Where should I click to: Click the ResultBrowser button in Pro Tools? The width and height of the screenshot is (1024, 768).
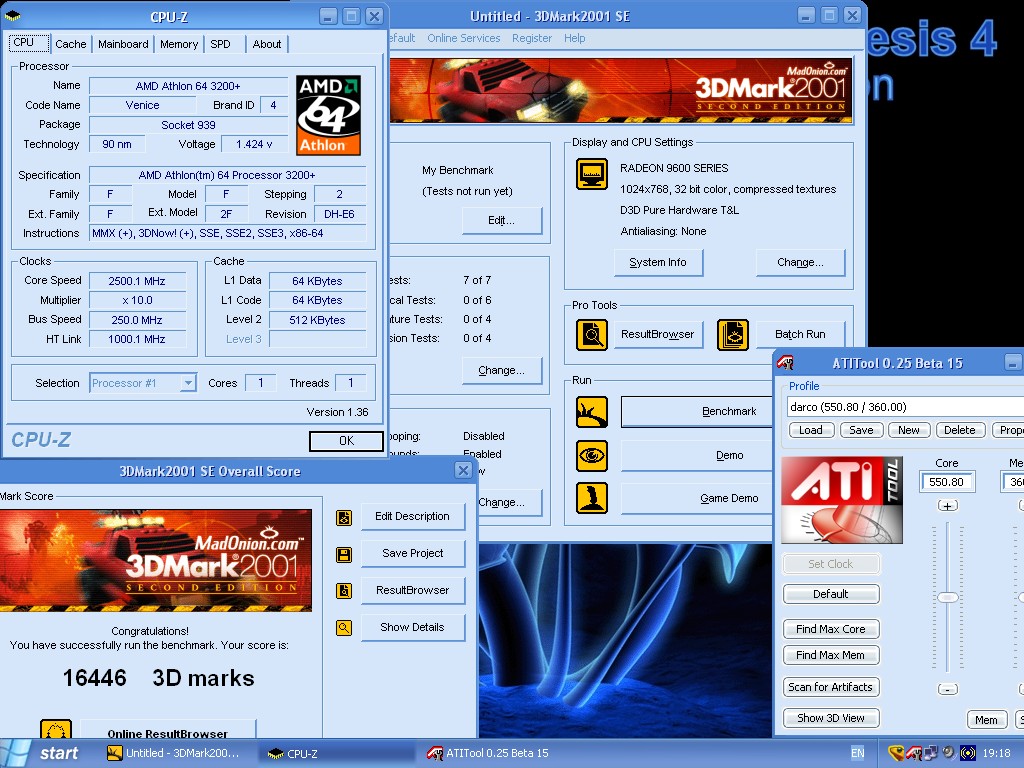[658, 334]
